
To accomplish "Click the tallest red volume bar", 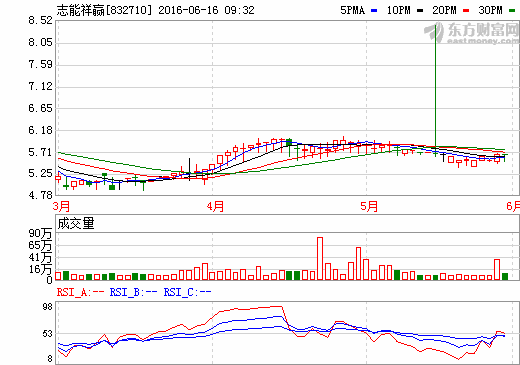I will 320,258.
